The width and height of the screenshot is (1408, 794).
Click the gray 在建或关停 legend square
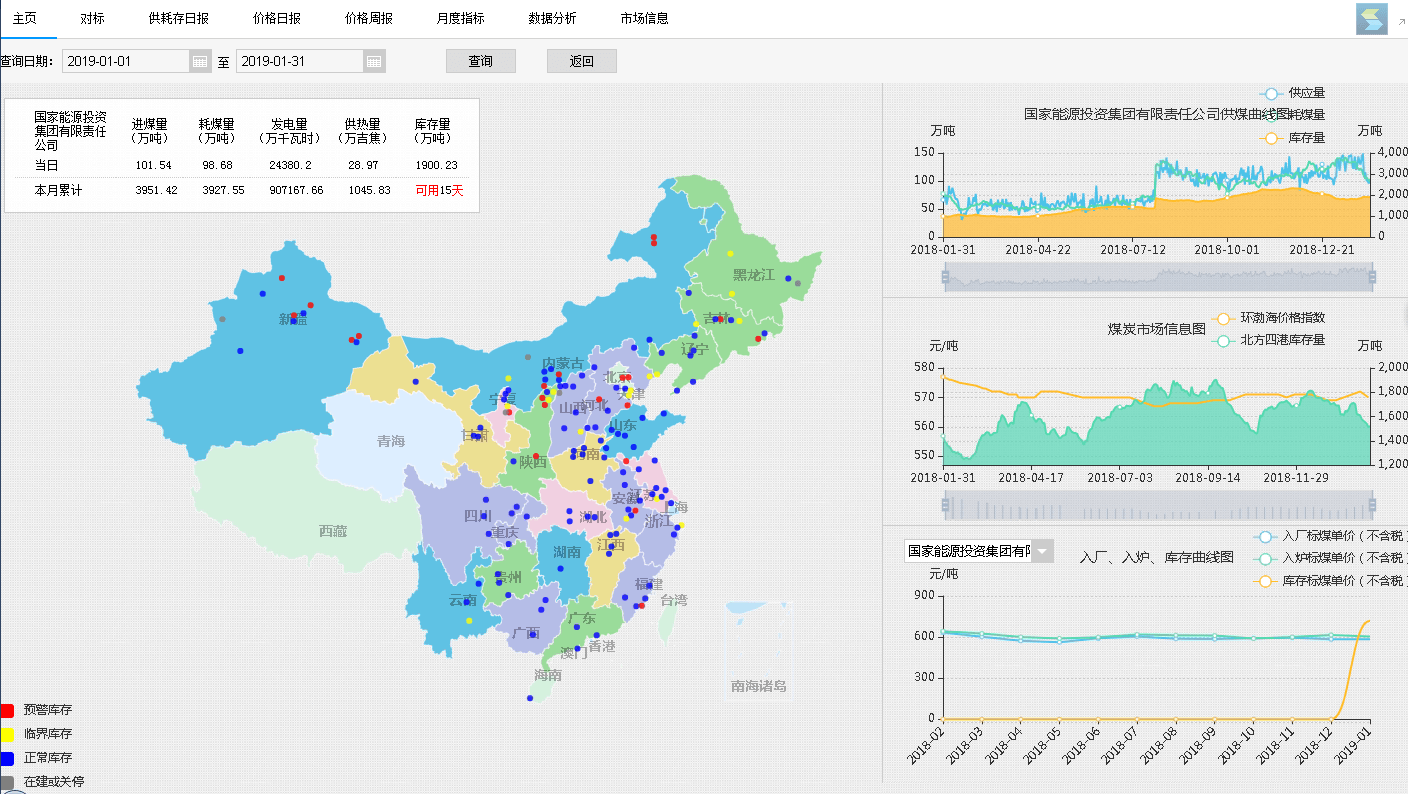pos(8,782)
